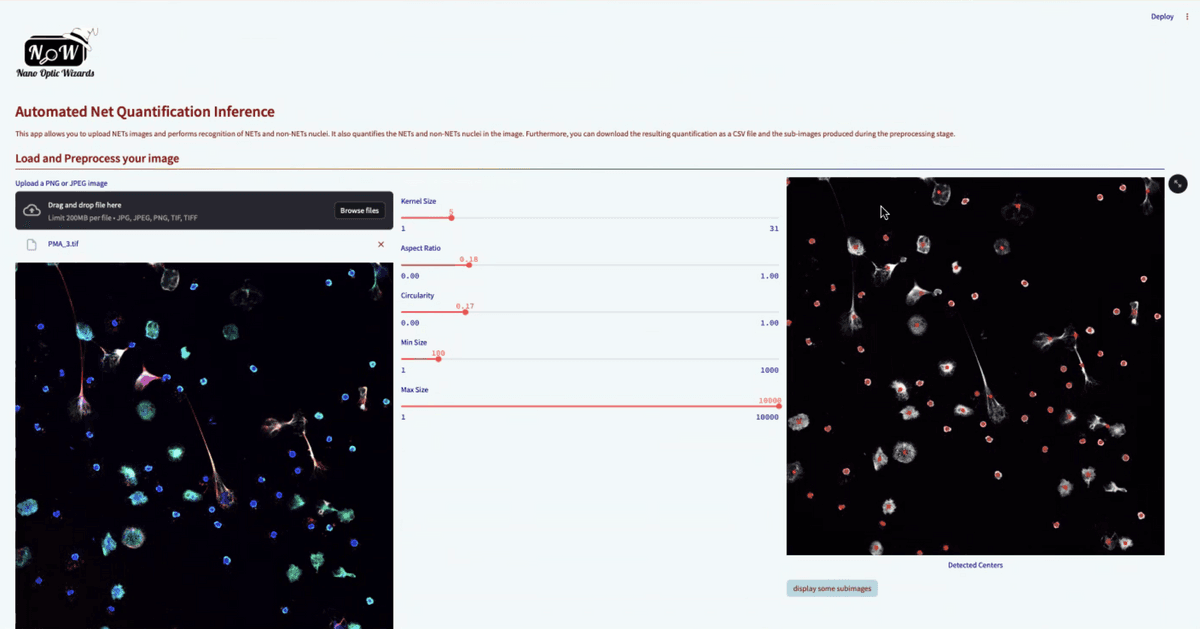Set the Min Size slider value
Image resolution: width=1200 pixels, height=629 pixels.
440,357
